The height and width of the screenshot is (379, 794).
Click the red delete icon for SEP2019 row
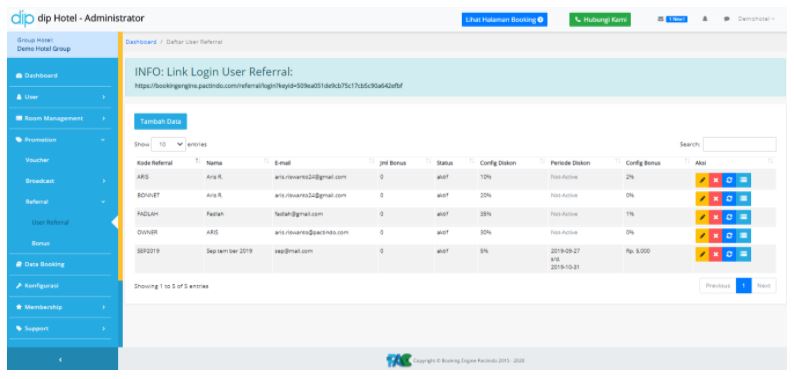click(x=715, y=254)
